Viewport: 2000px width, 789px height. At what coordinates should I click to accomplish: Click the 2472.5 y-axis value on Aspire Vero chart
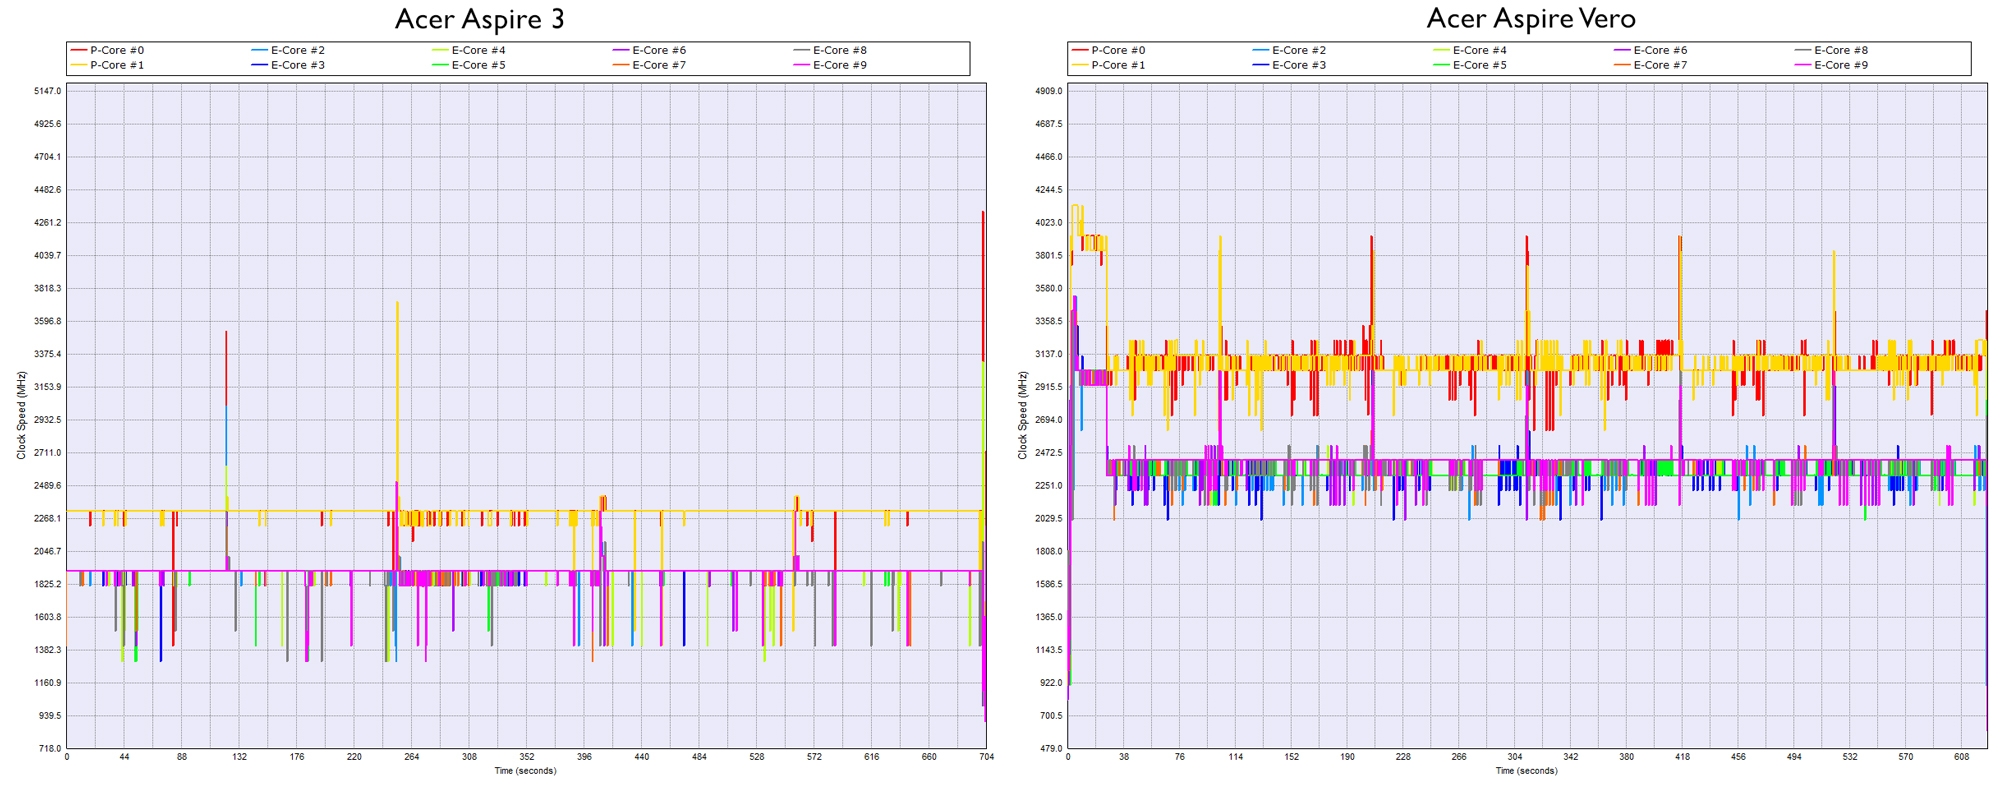tap(1049, 453)
